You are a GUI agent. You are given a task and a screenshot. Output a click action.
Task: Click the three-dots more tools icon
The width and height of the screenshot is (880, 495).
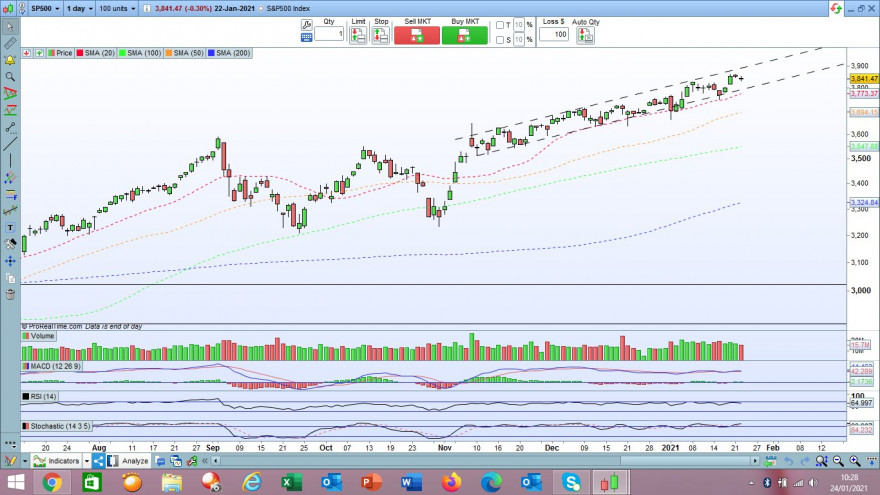[10, 443]
